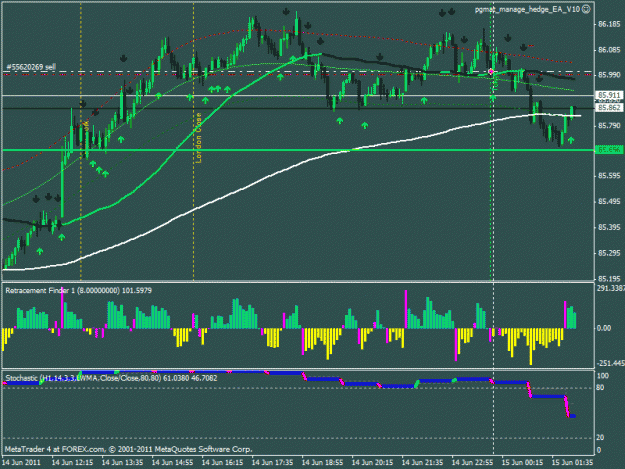Image resolution: width=625 pixels, height=469 pixels.
Task: Click the 85.595 price axis value
Action: 609,176
